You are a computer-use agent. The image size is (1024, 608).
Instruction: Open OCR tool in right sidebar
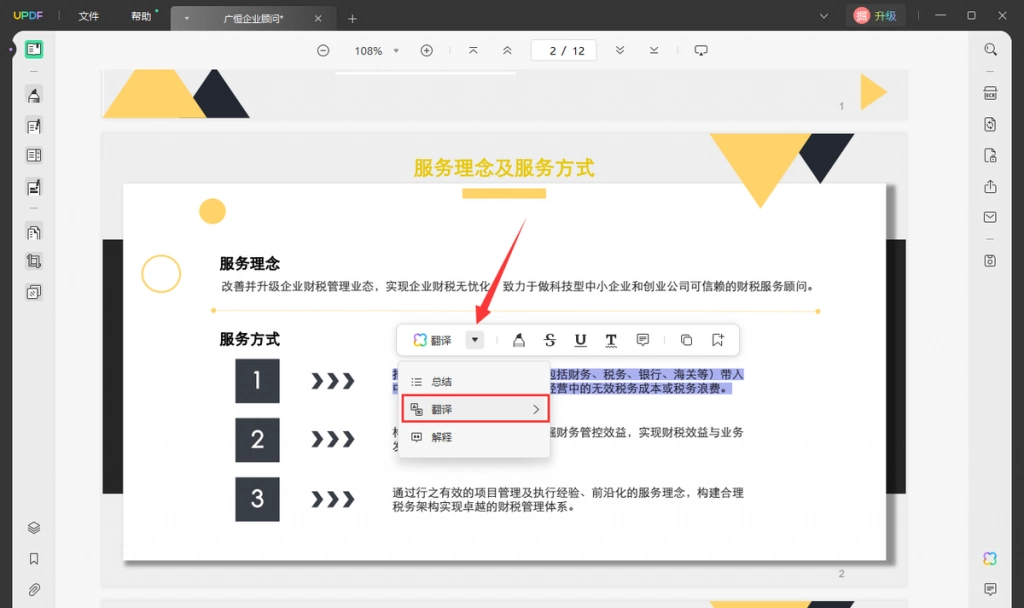(x=990, y=93)
